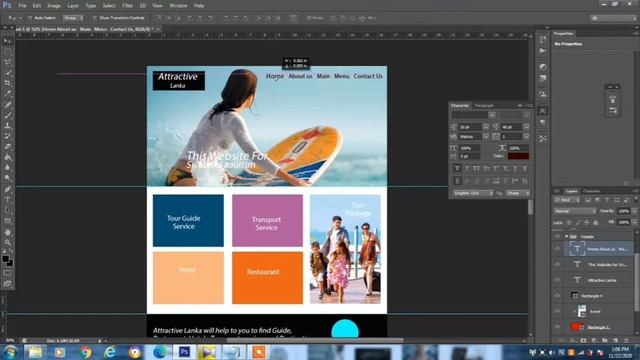Open the Normal blend mode dropdown

point(575,211)
